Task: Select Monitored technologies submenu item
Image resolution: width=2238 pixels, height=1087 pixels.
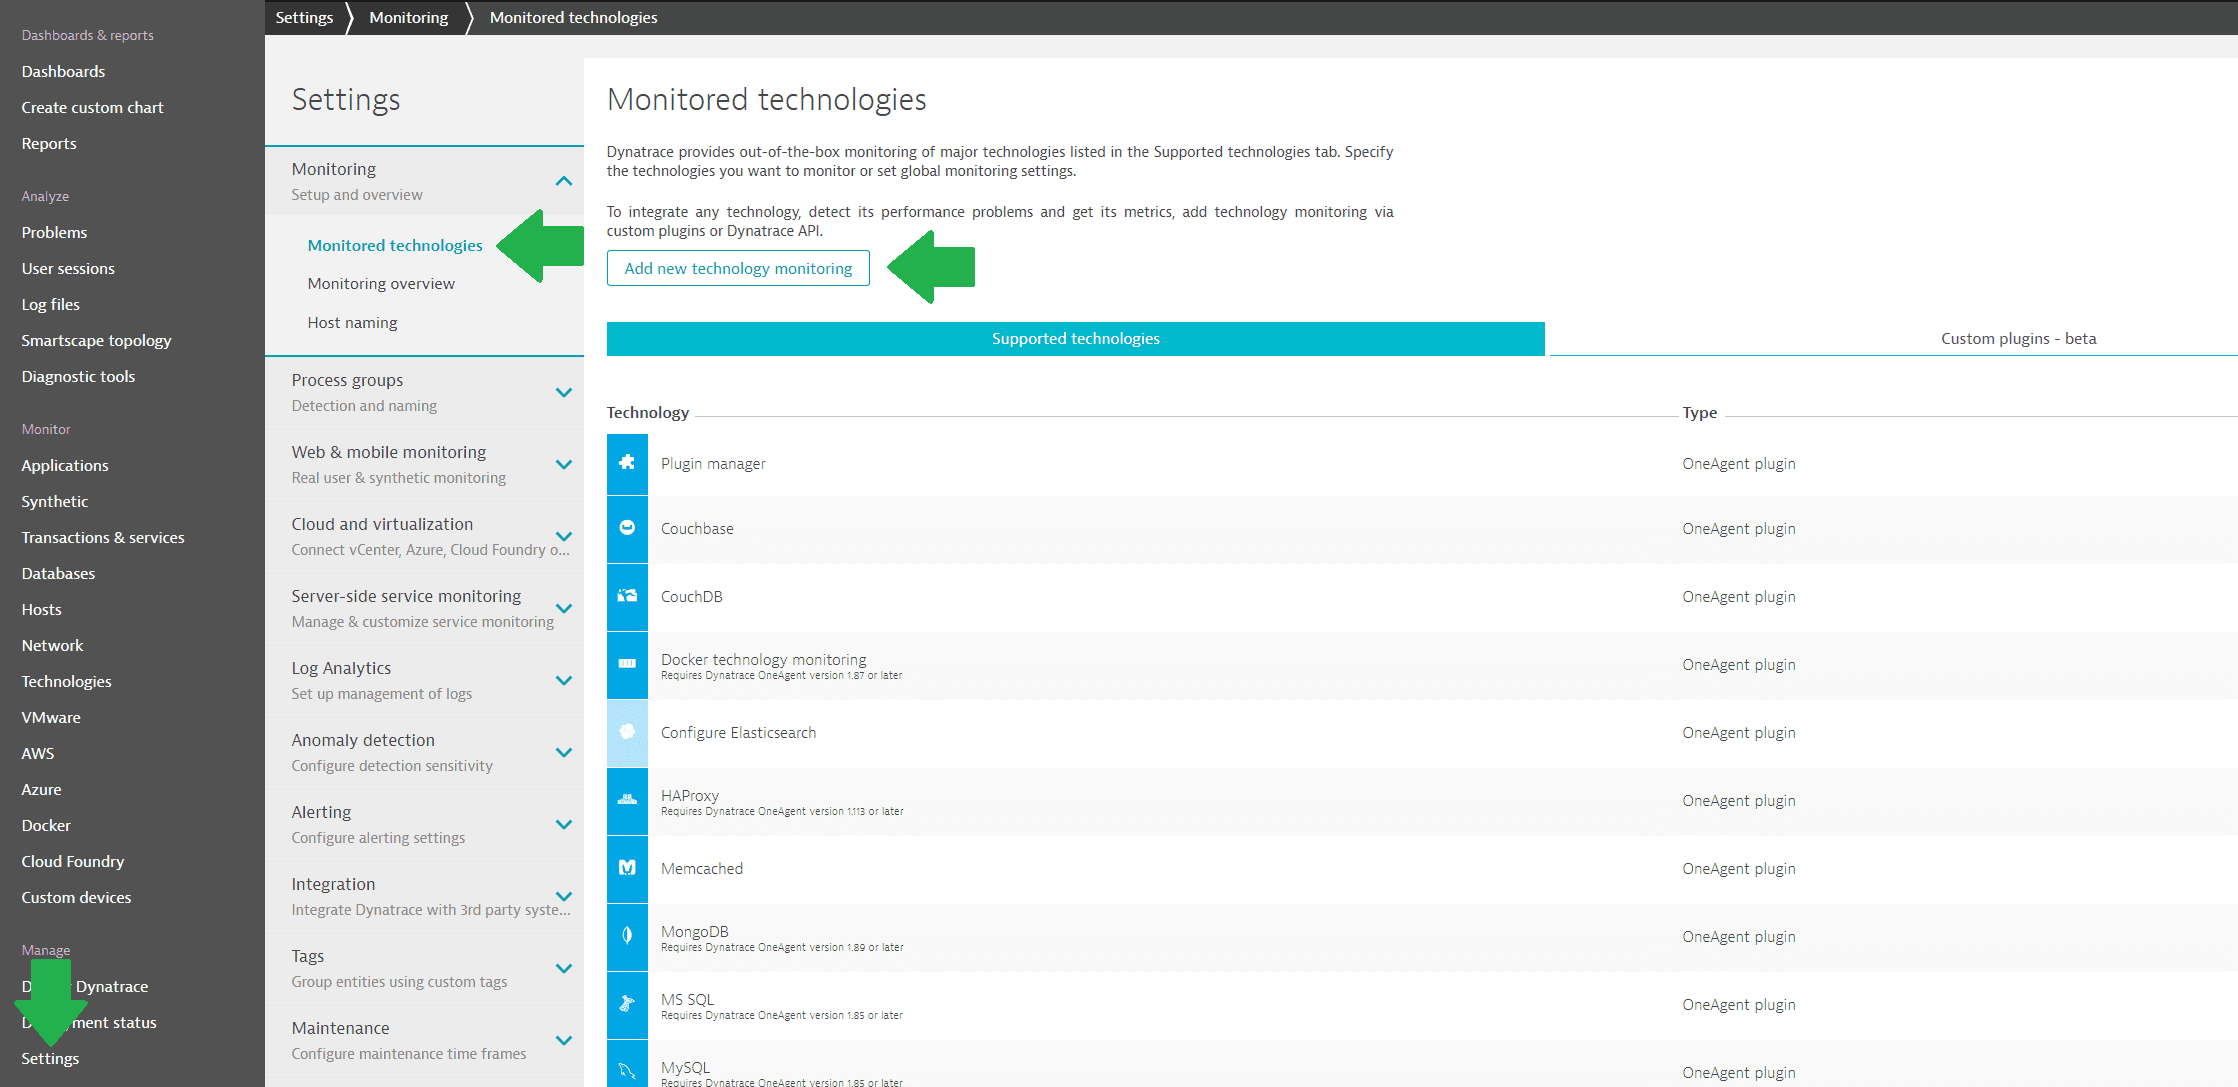Action: tap(395, 245)
